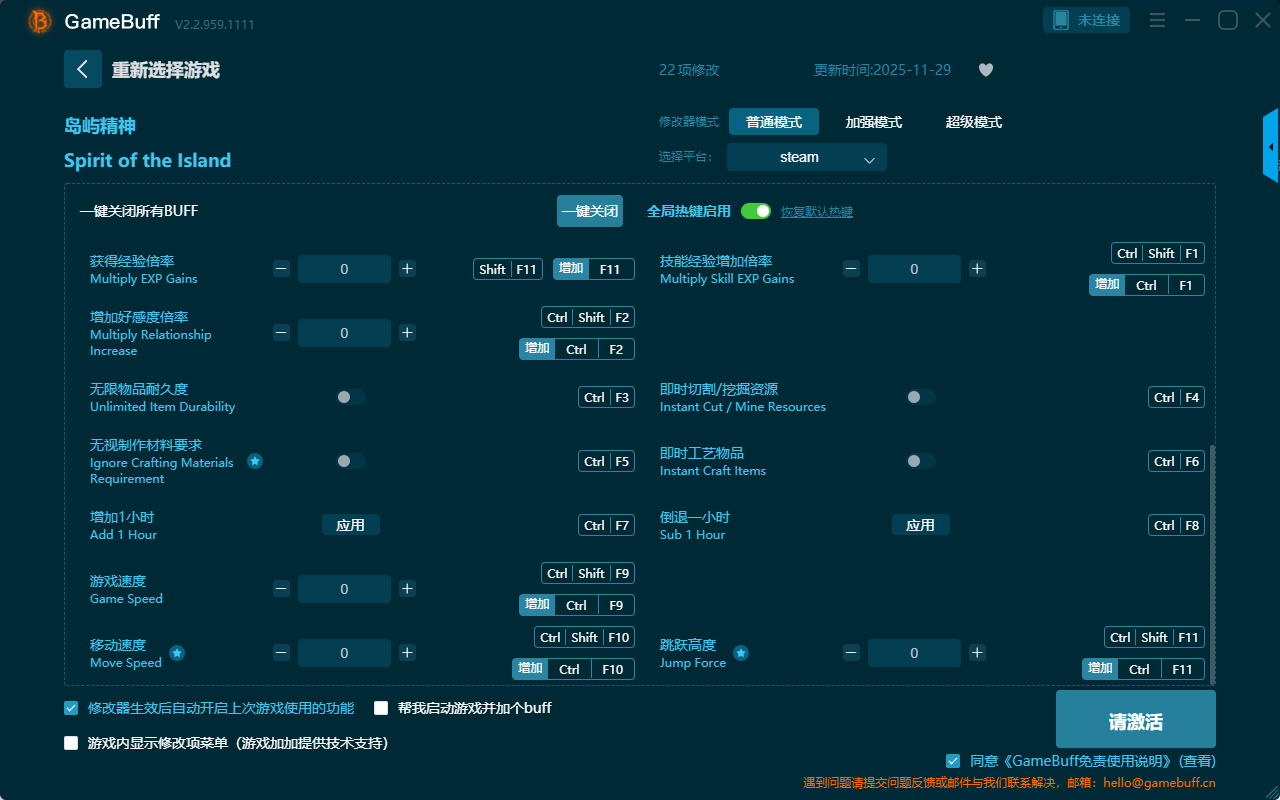Click the 请激活 activate button
This screenshot has width=1280, height=800.
1135,722
